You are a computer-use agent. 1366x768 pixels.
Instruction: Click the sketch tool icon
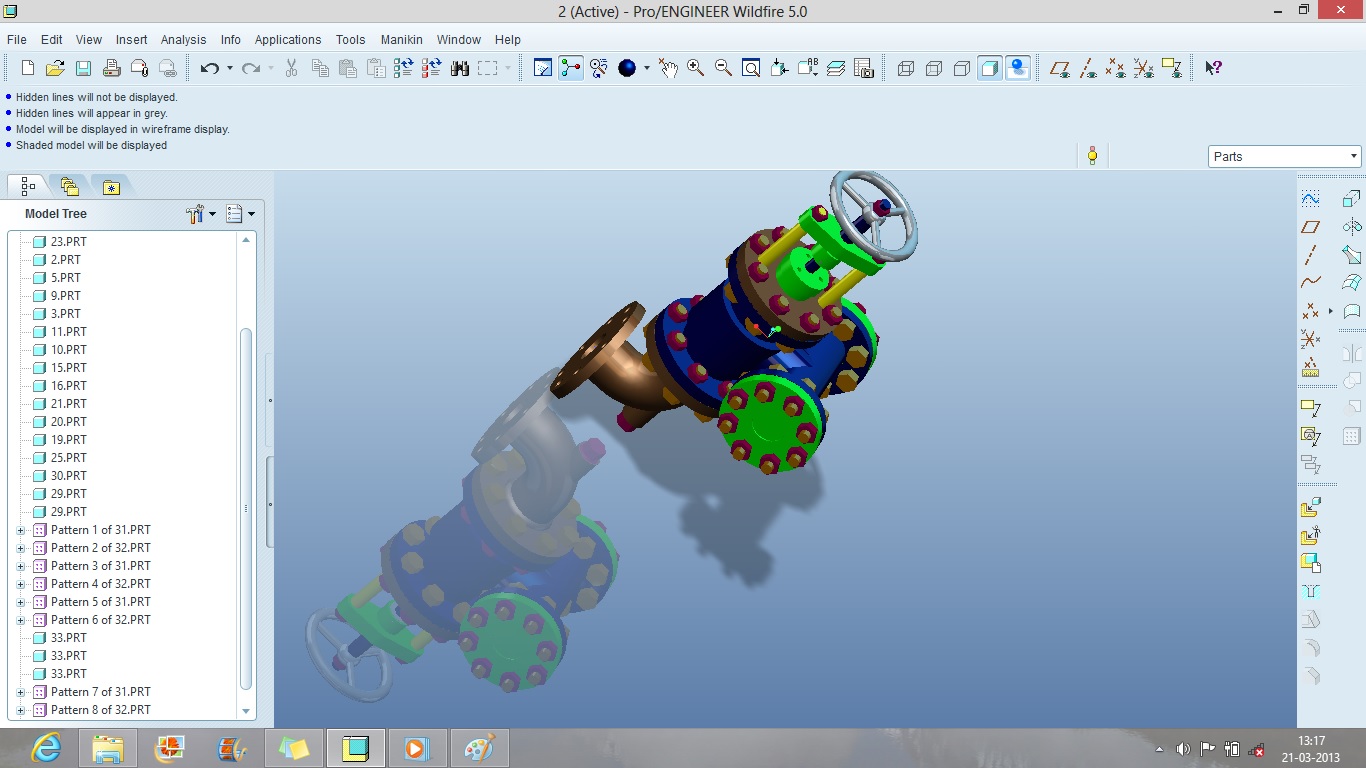1311,199
